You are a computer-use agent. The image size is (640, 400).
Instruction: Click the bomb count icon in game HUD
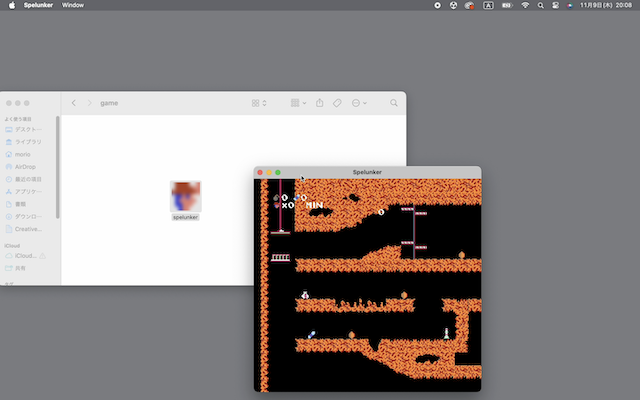276,198
